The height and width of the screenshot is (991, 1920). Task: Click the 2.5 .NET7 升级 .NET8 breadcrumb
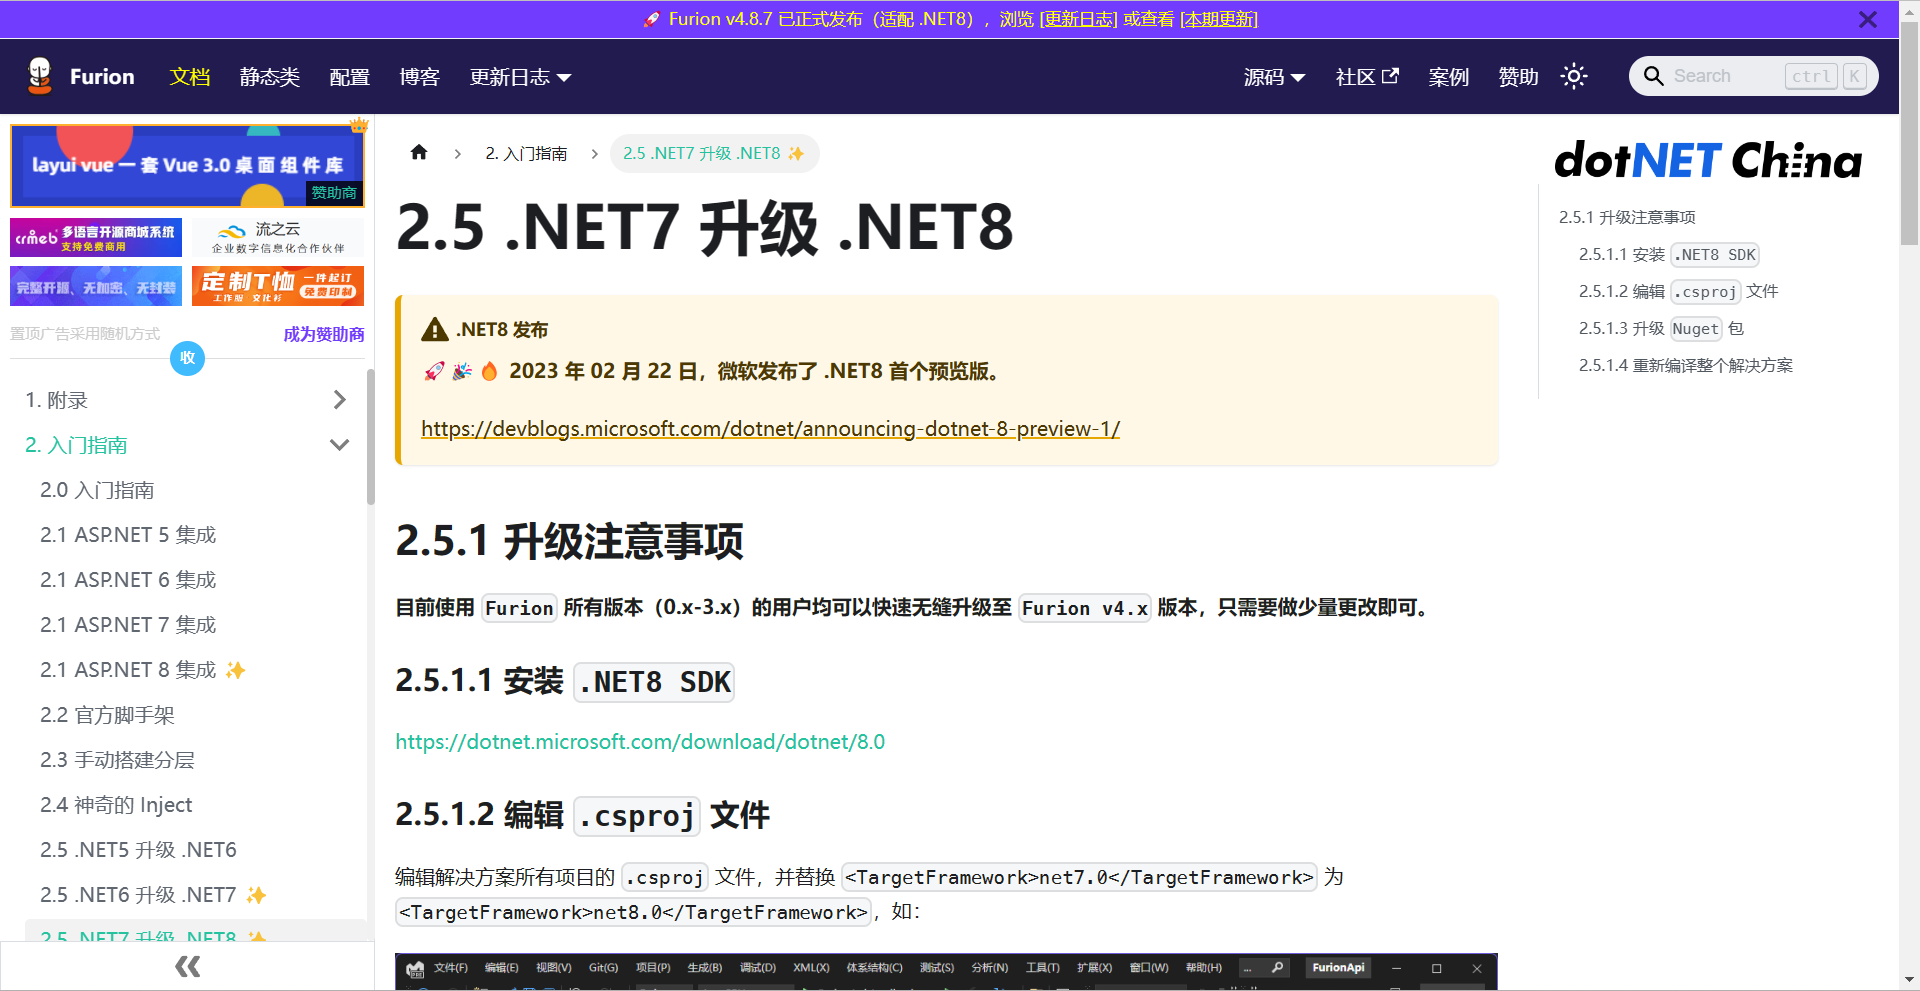tap(714, 153)
